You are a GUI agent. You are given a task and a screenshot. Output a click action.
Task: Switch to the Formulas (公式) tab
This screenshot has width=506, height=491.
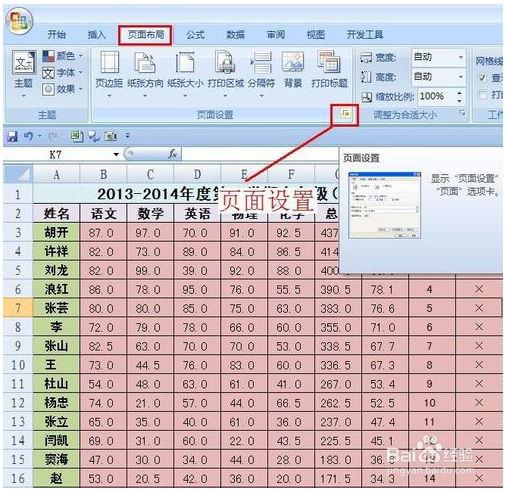click(x=195, y=34)
